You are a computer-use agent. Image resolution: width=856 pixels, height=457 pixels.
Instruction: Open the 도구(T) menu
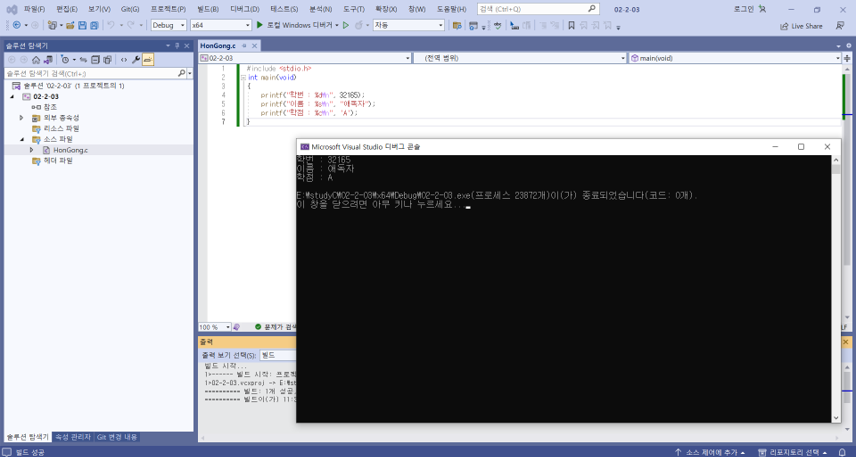(x=354, y=9)
